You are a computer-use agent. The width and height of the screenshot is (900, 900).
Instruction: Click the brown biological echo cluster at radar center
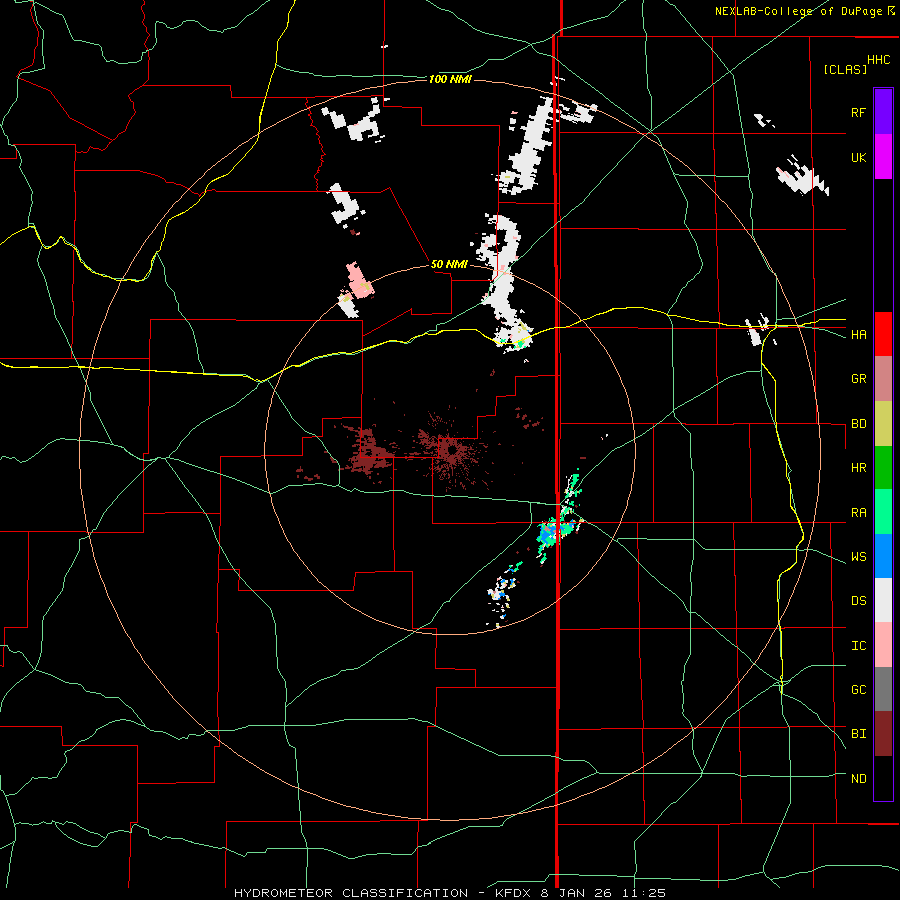tap(452, 451)
